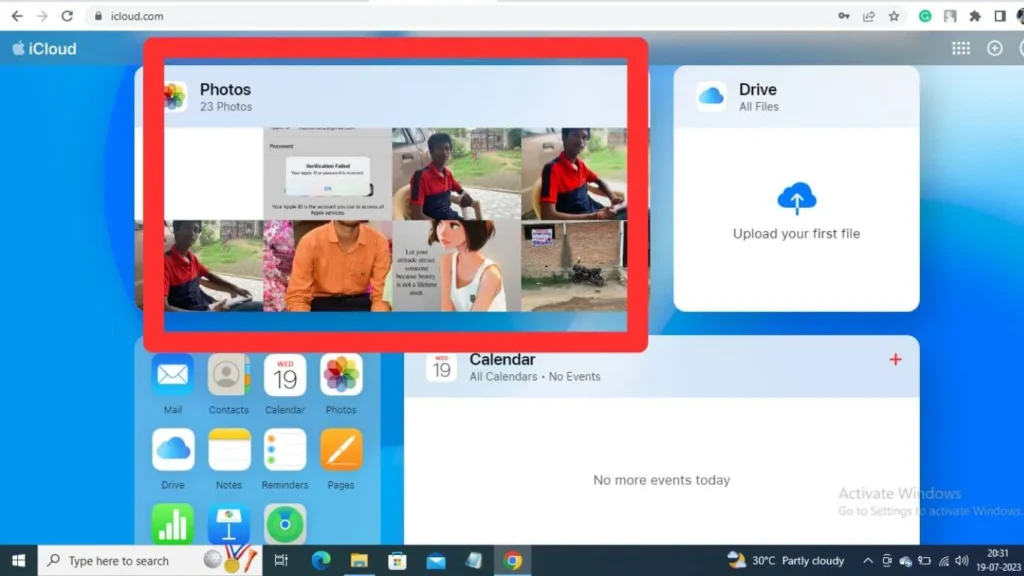Open File Explorer from taskbar
Screen dimensions: 1024x576
point(359,560)
